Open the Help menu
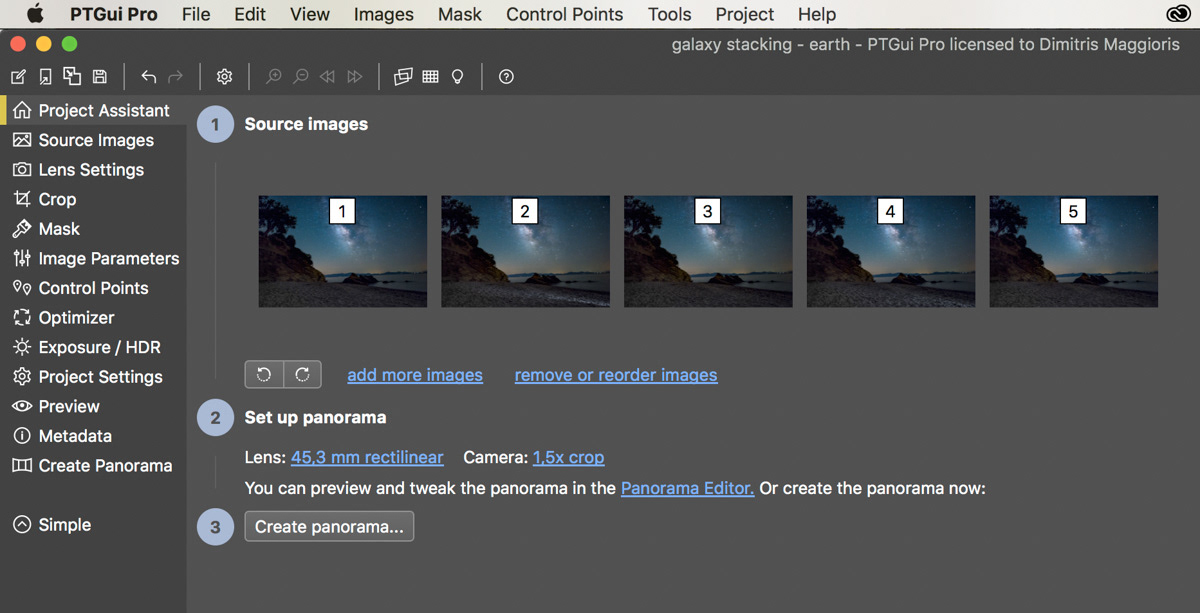Image resolution: width=1200 pixels, height=613 pixels. (817, 14)
